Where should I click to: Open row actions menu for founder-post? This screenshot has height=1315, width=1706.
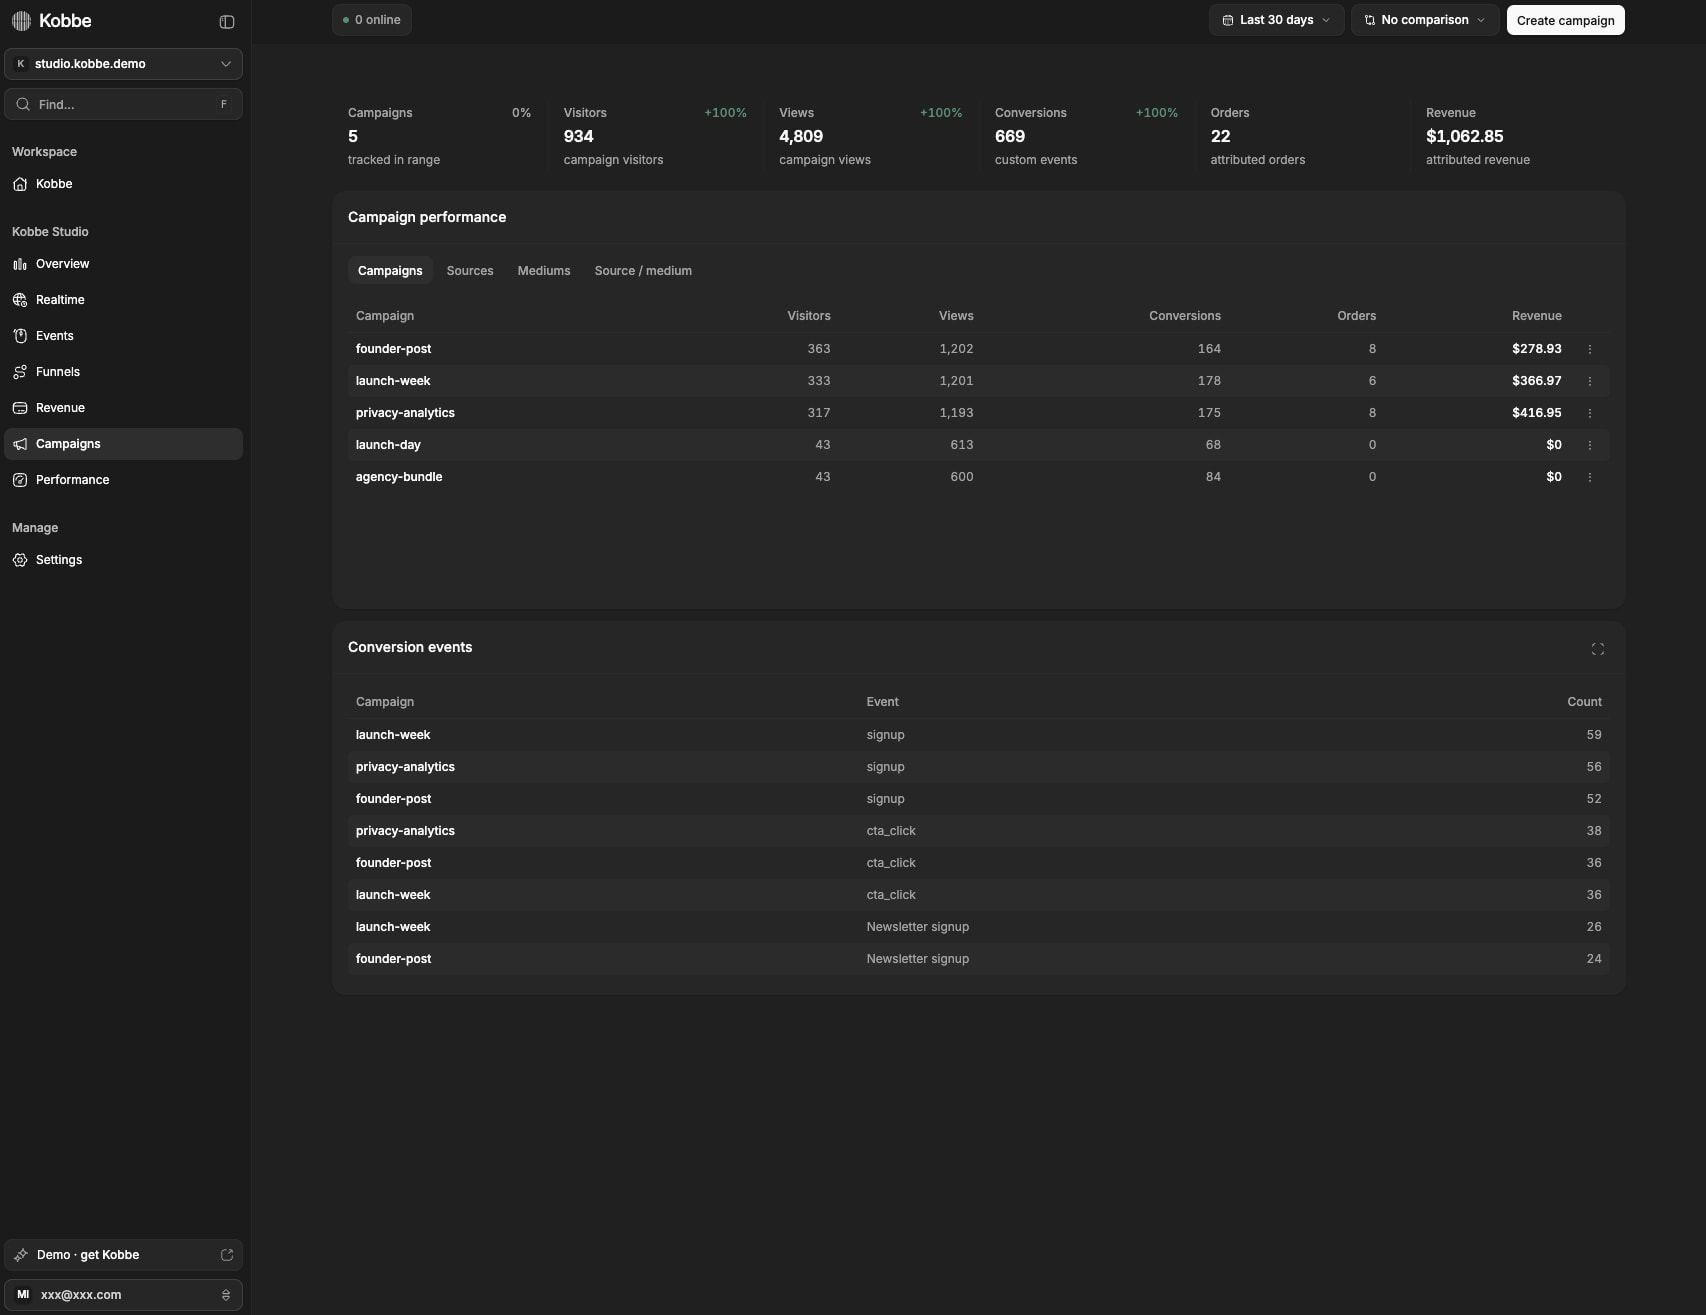1589,349
